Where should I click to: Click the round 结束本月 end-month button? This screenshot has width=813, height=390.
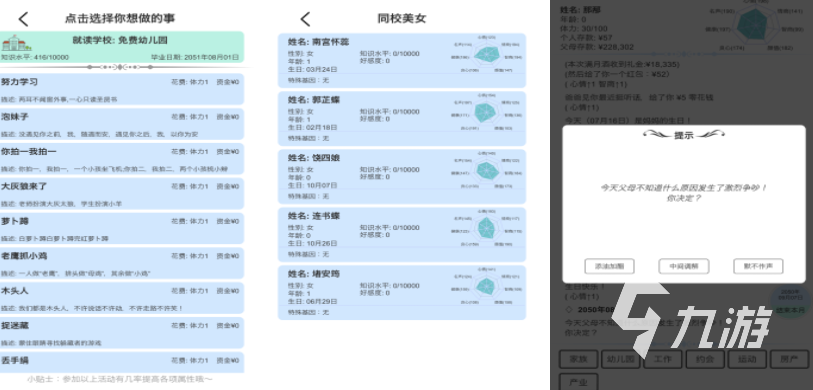point(790,301)
